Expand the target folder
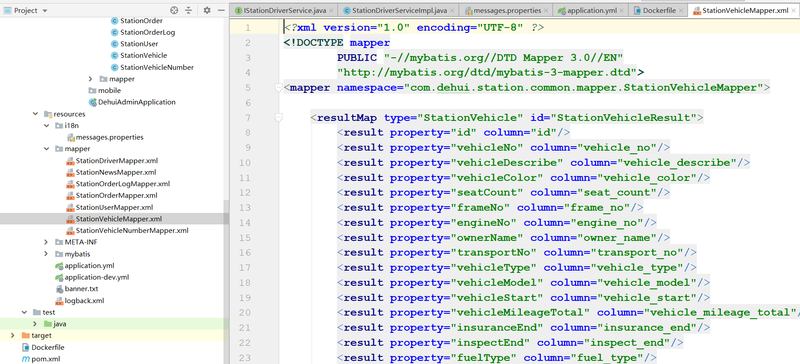The width and height of the screenshot is (800, 364). pos(13,335)
